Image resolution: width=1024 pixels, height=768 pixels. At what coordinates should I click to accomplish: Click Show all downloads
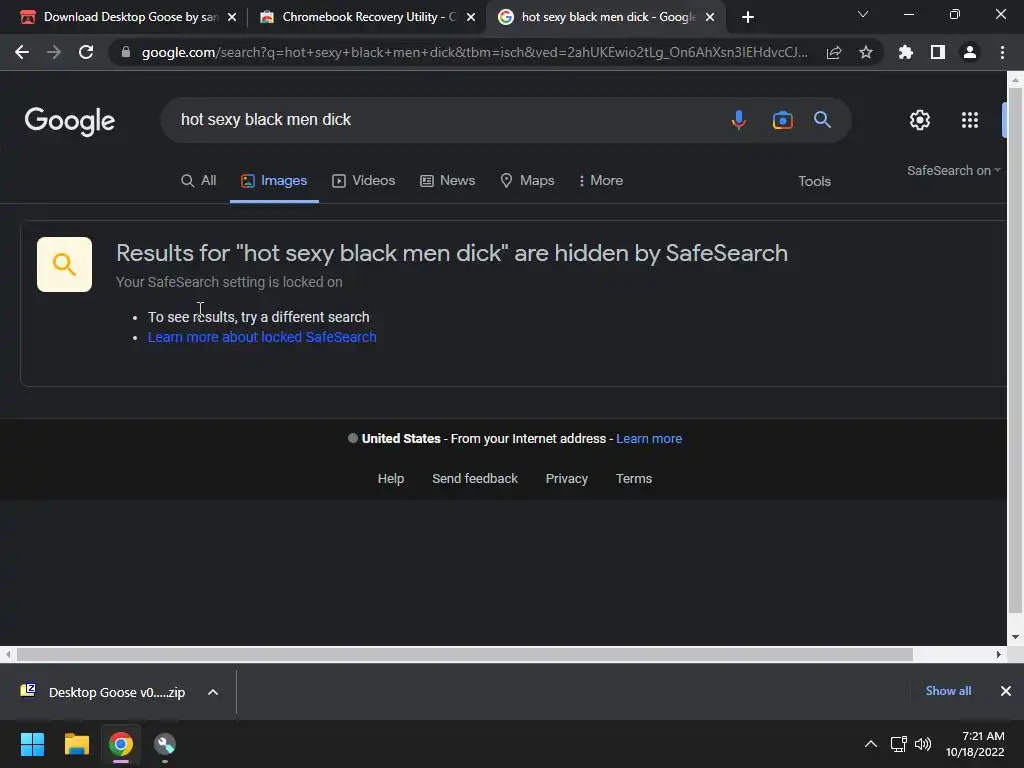pyautogui.click(x=948, y=691)
